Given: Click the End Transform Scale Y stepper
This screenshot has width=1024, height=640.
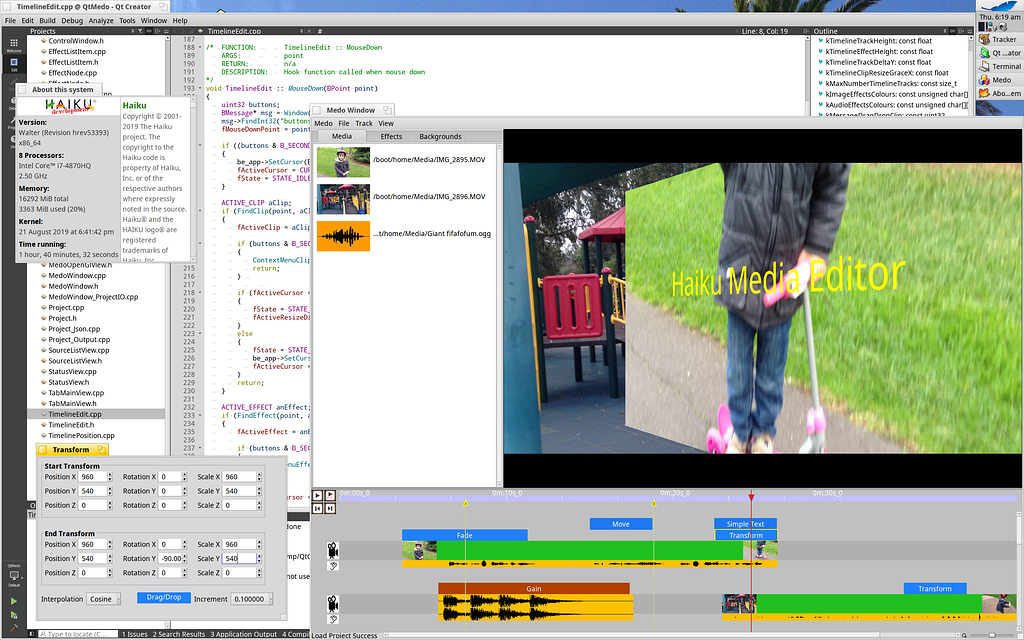Looking at the screenshot, I should point(259,558).
